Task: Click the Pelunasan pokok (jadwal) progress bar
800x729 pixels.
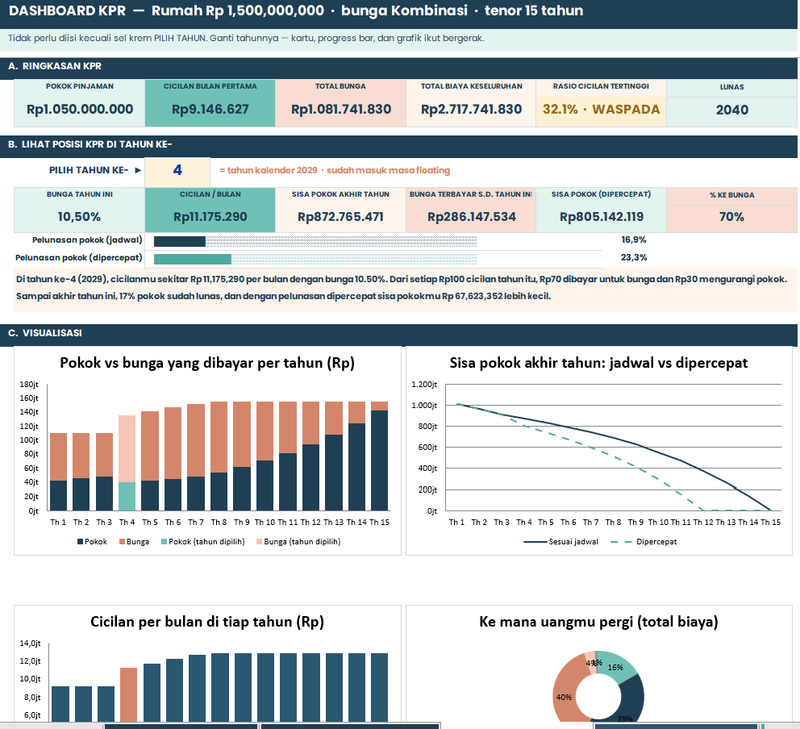Action: (315, 241)
